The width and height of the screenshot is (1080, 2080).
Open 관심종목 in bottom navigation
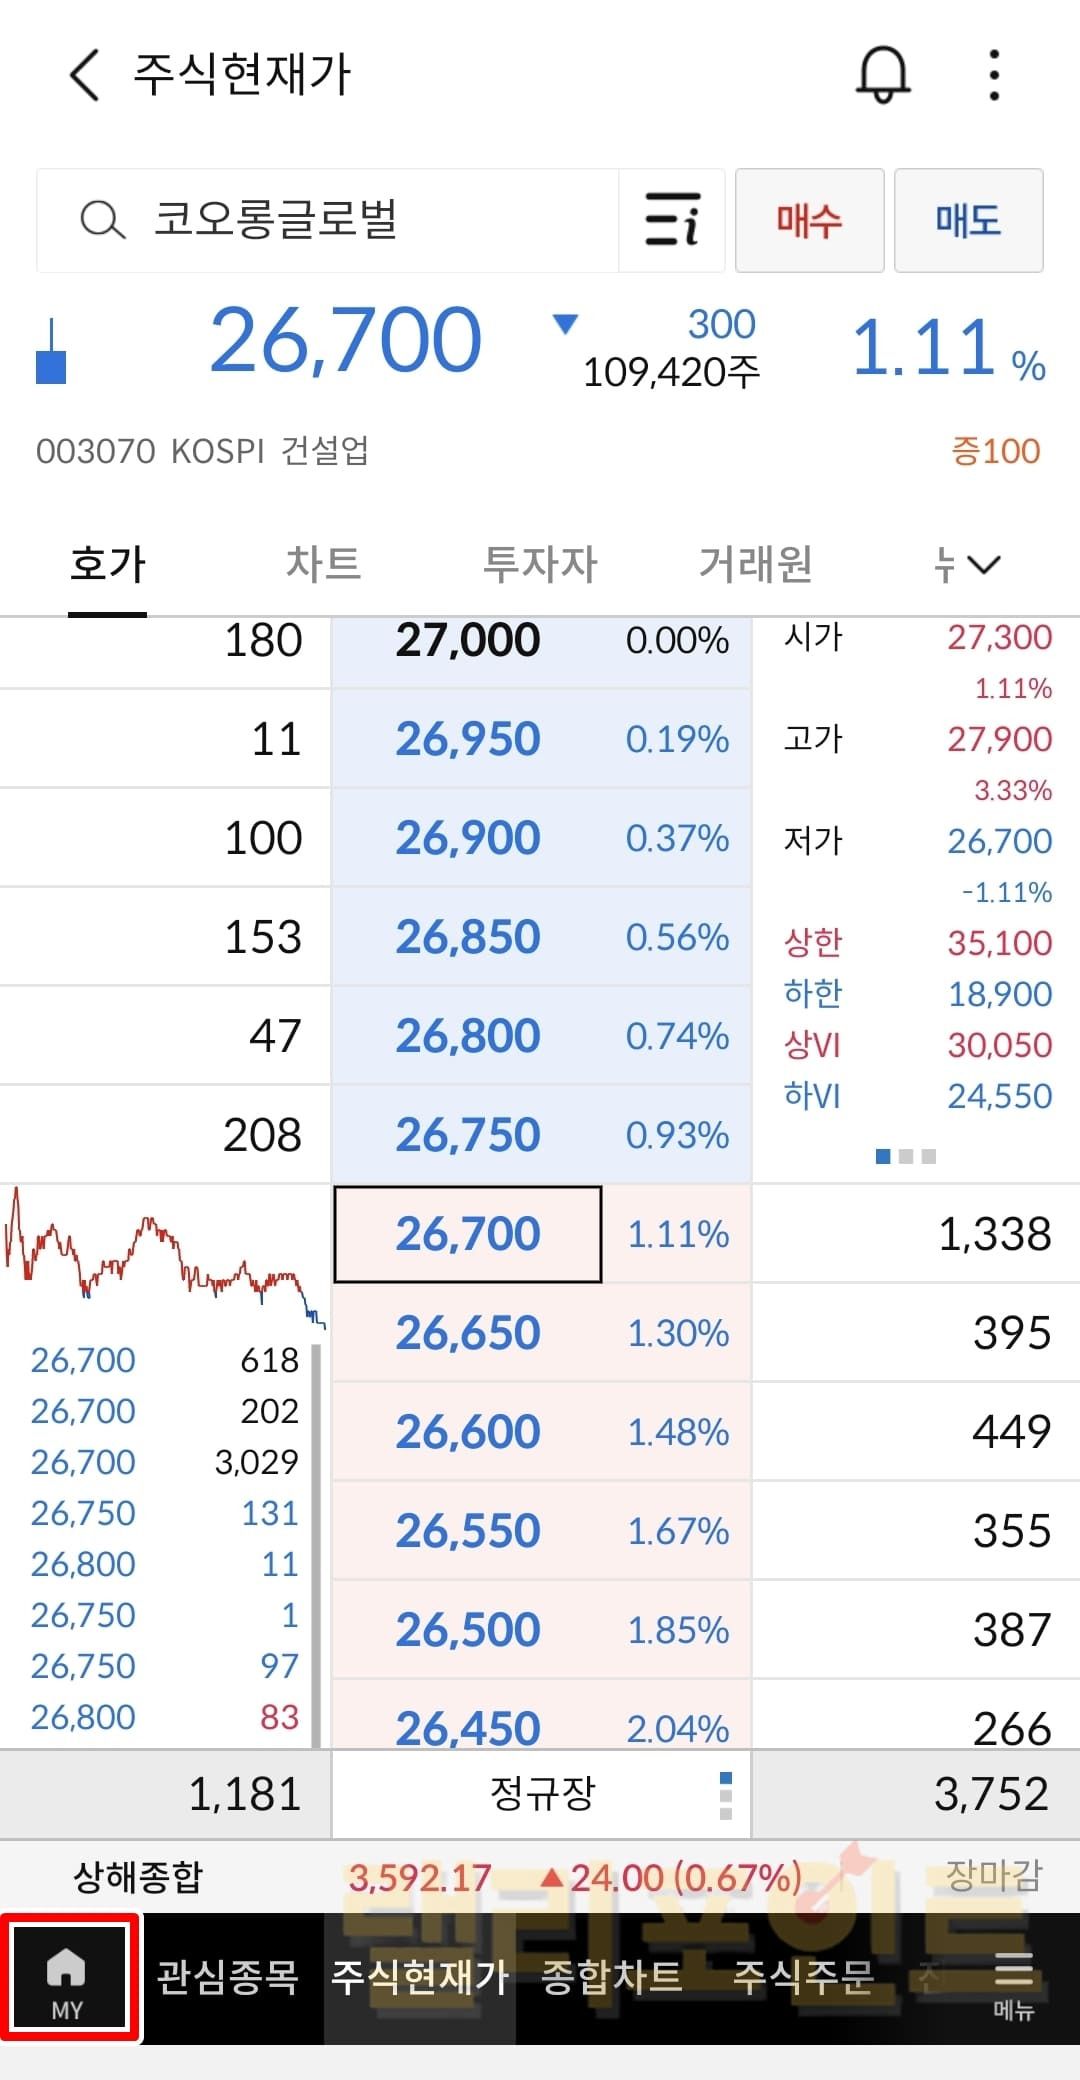pos(228,1977)
